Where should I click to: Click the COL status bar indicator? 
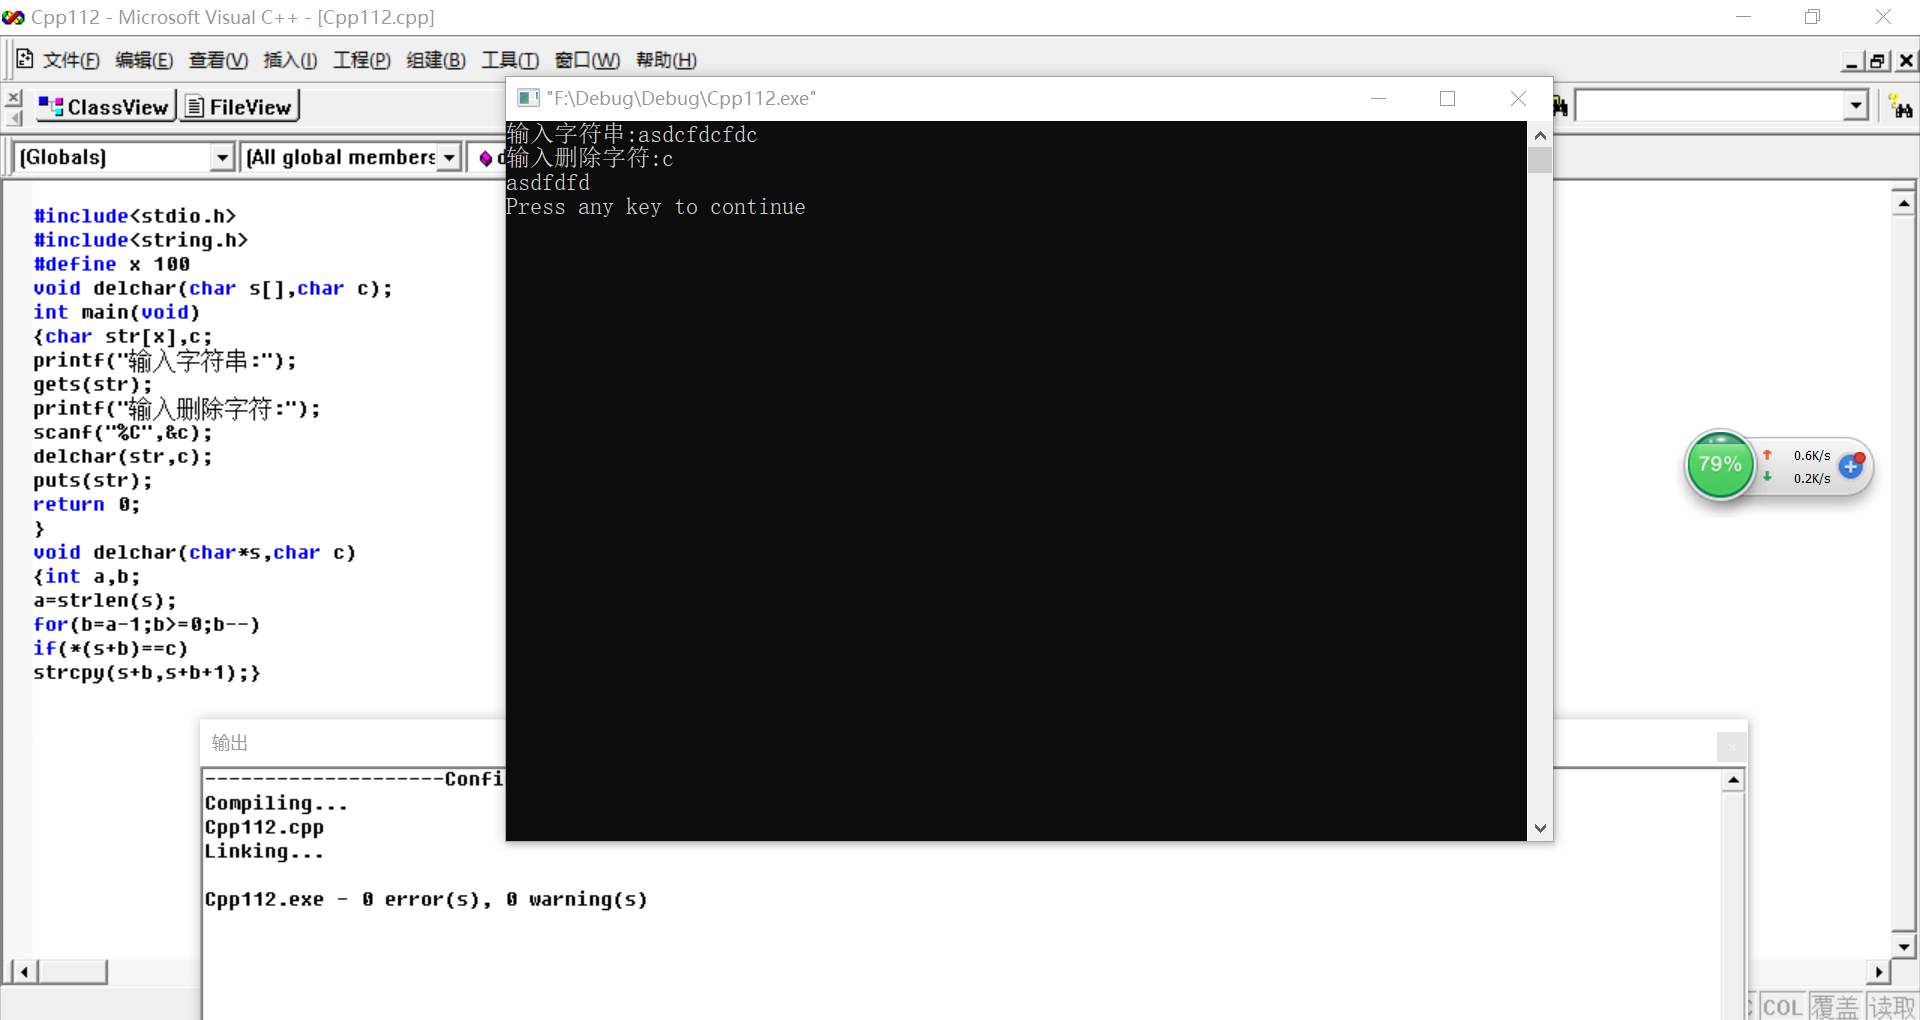1782,1006
